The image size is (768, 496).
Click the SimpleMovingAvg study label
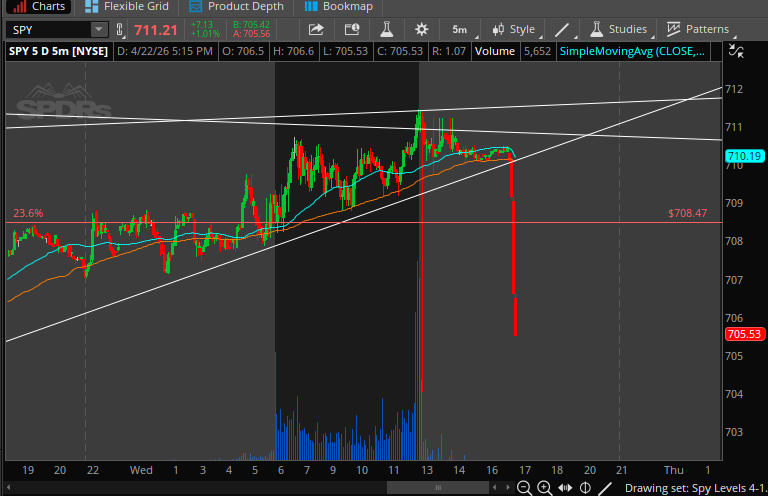click(632, 51)
